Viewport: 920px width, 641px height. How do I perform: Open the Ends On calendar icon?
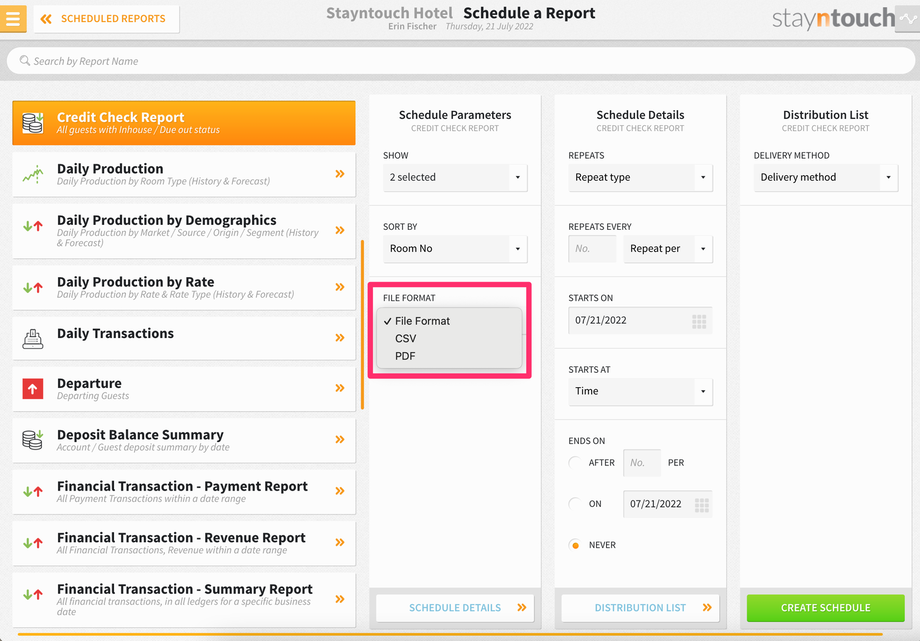[x=702, y=505]
